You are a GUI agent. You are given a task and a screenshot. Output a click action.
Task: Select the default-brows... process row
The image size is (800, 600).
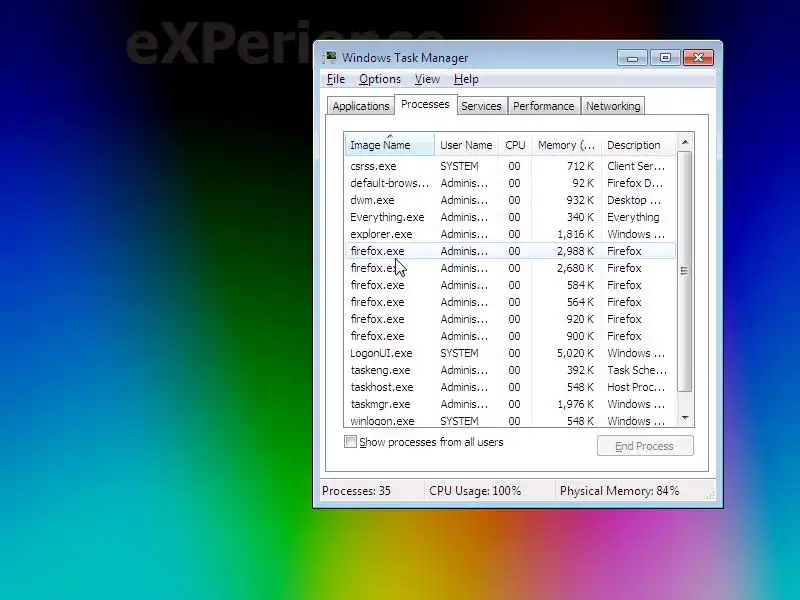point(510,183)
